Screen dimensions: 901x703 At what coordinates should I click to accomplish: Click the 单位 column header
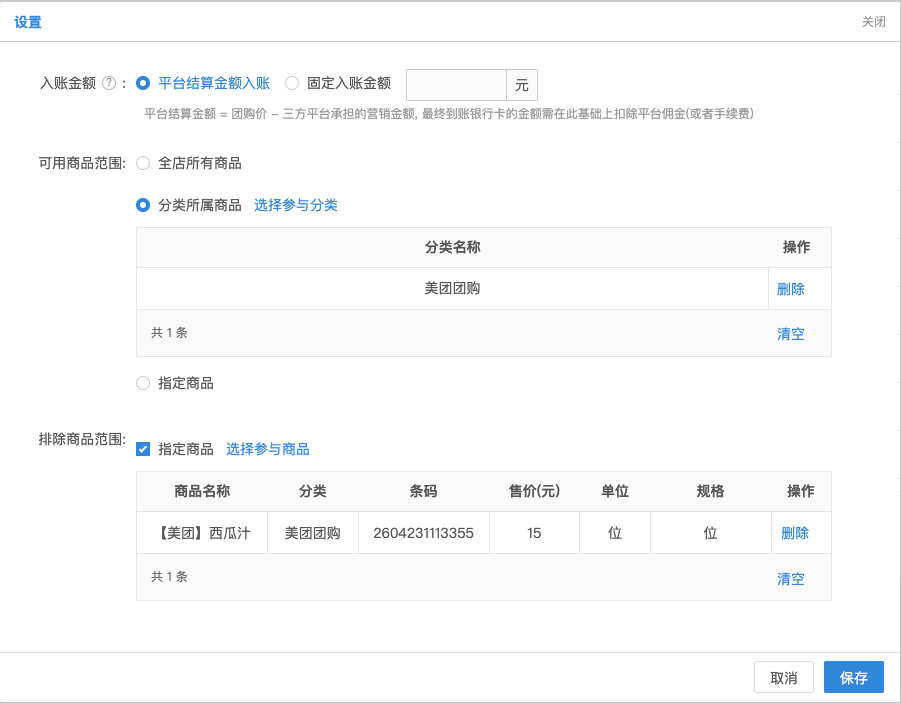click(x=615, y=491)
